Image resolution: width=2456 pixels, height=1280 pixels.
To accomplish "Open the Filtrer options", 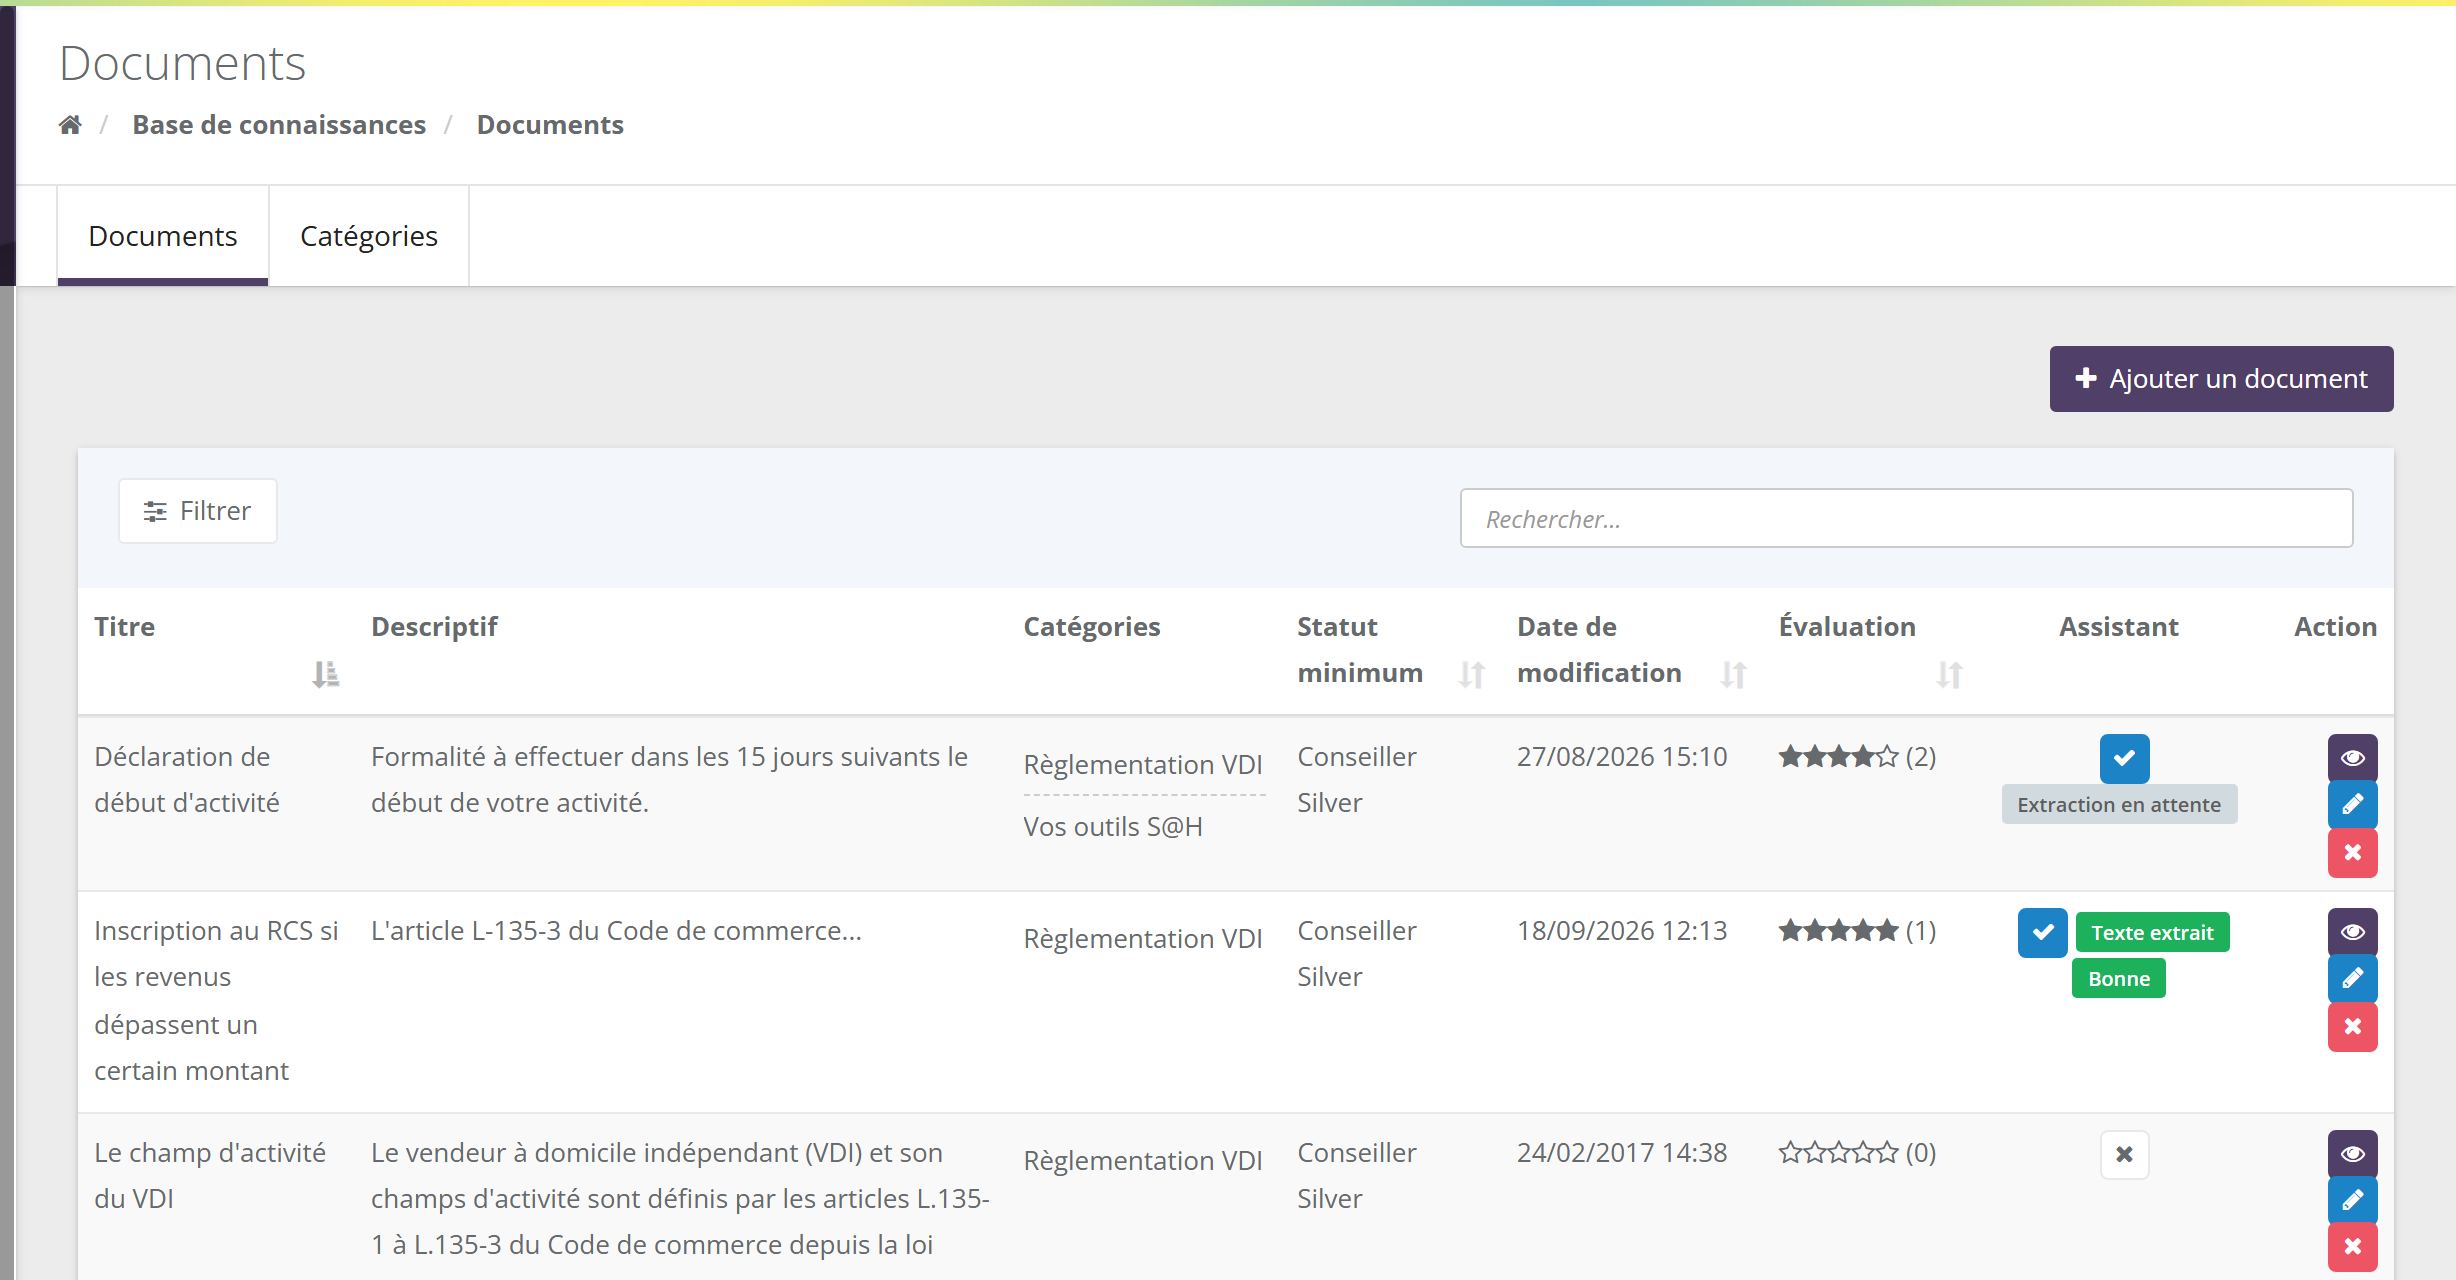I will point(198,511).
